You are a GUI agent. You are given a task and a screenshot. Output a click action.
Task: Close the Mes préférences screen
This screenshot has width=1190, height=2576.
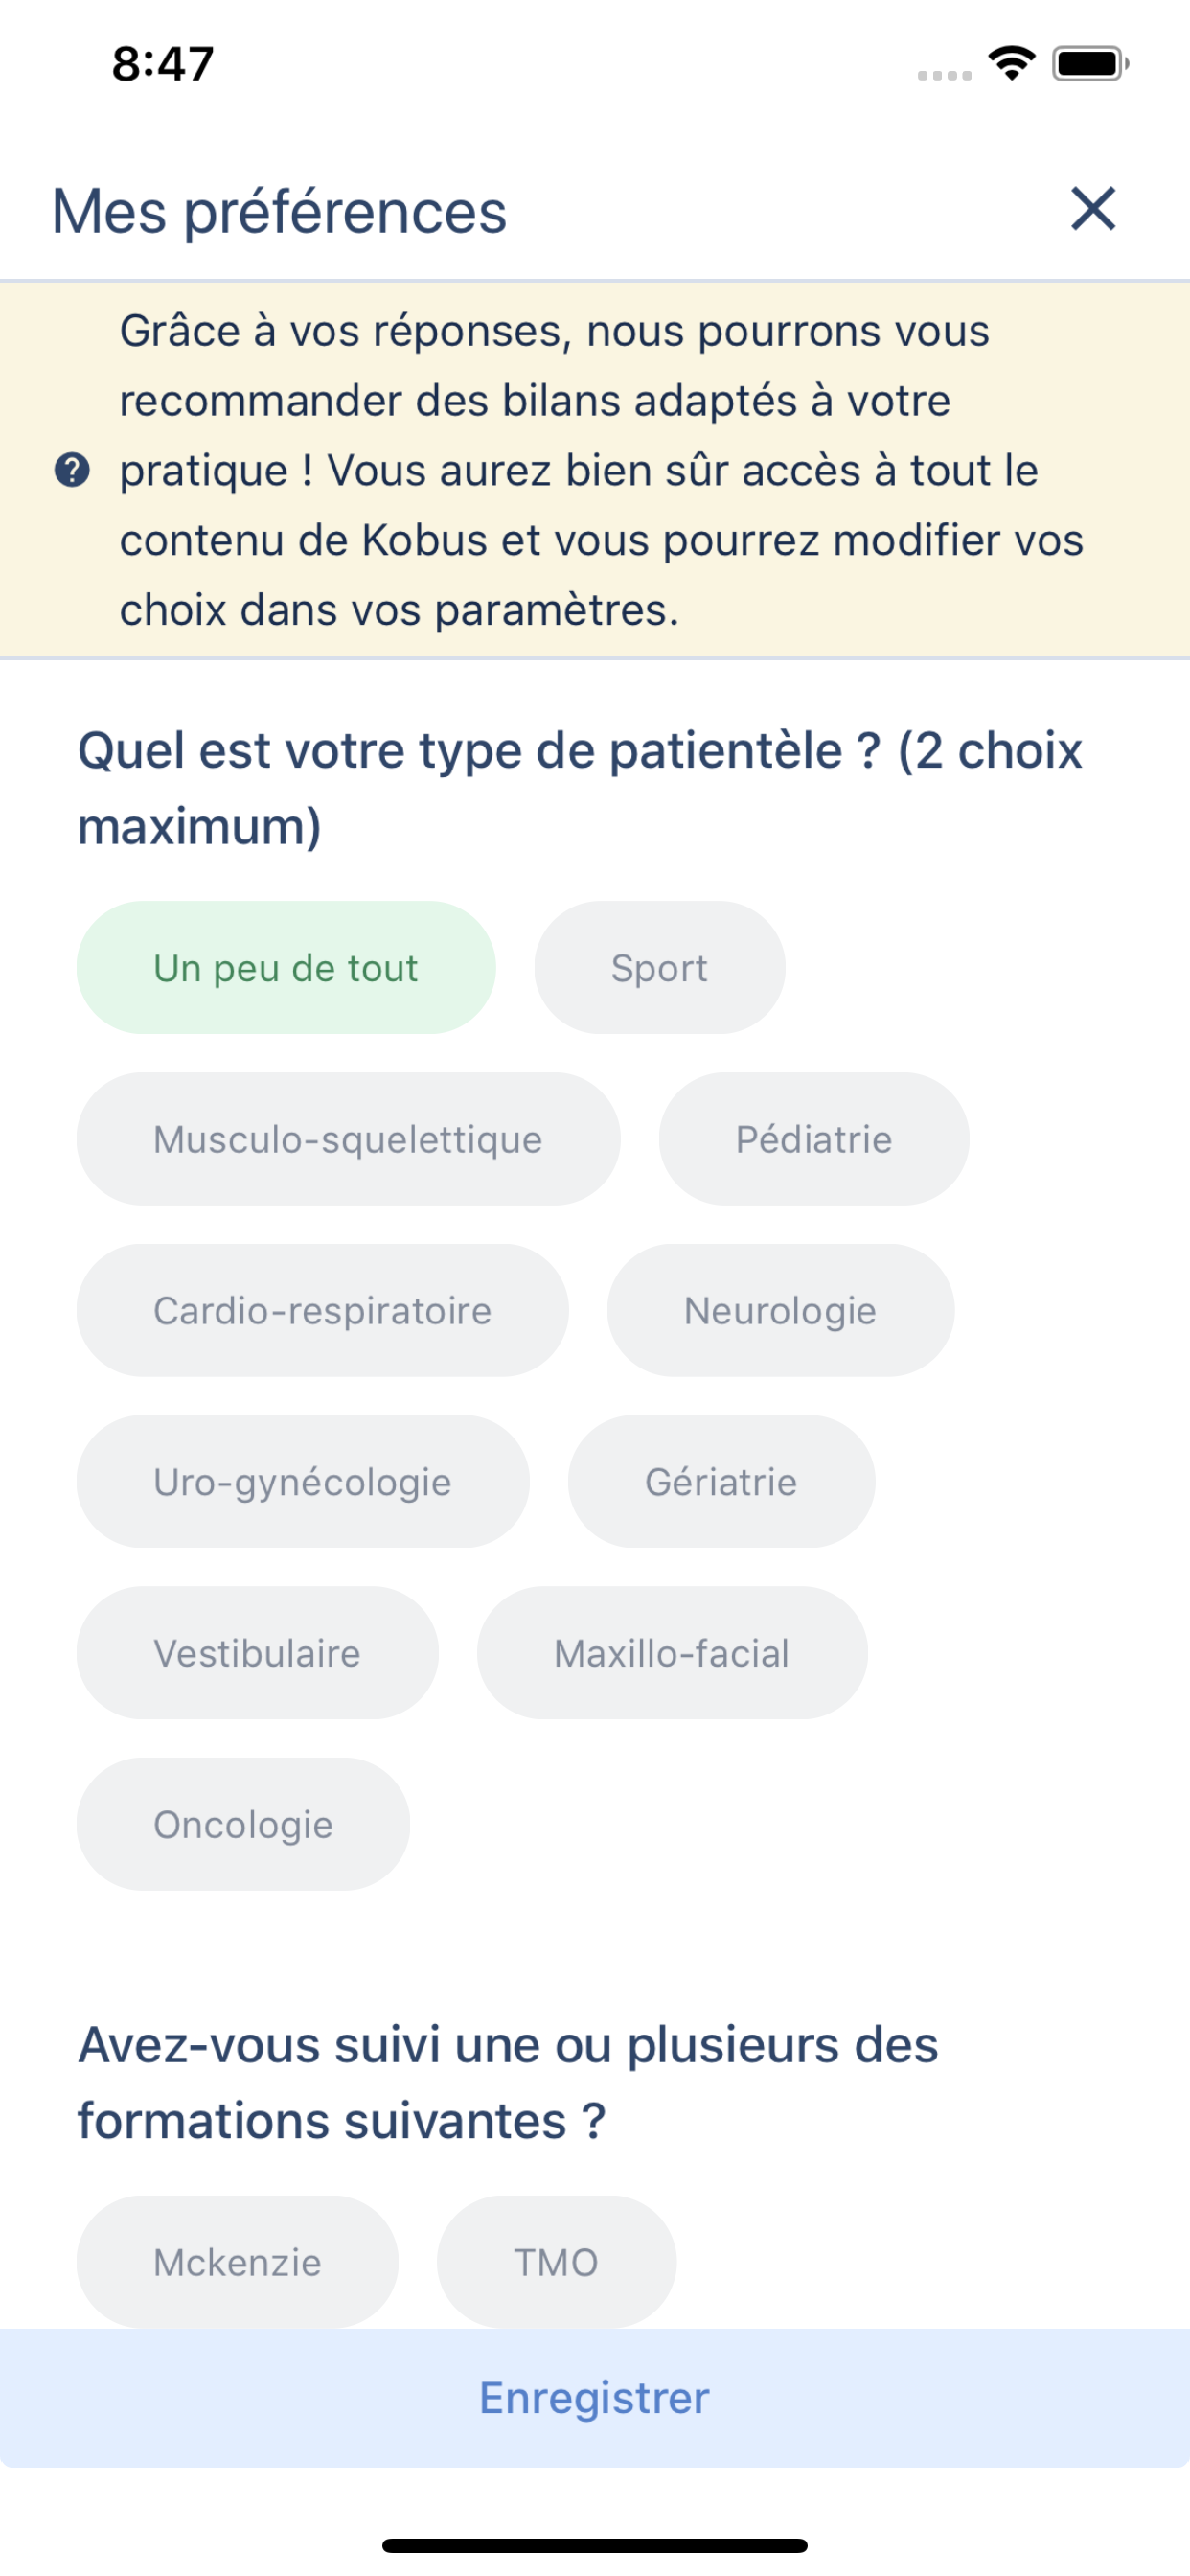[x=1092, y=209]
